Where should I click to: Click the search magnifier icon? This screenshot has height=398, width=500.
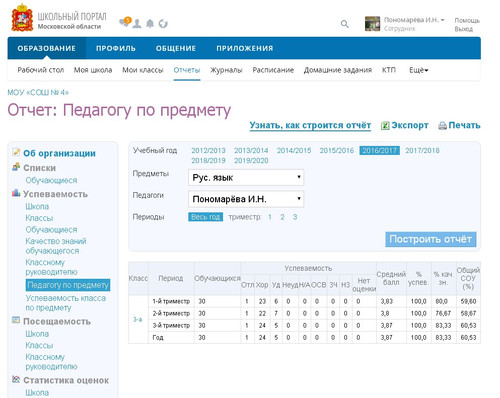345,24
